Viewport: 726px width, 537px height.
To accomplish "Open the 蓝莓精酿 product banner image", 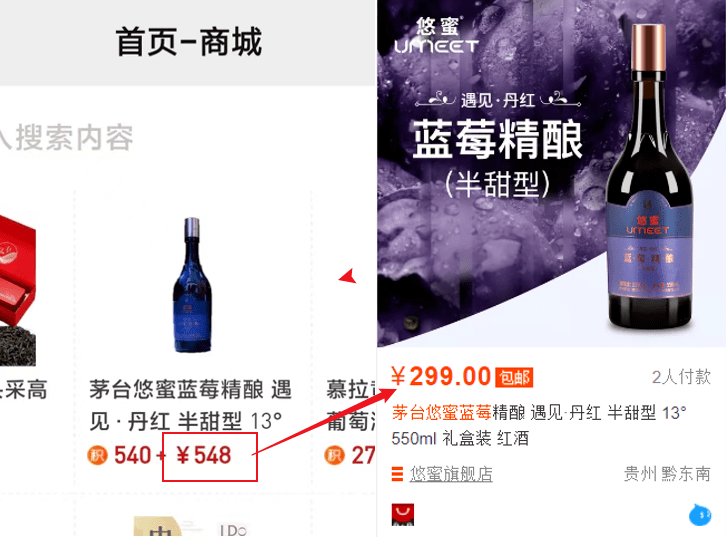I will pos(551,174).
